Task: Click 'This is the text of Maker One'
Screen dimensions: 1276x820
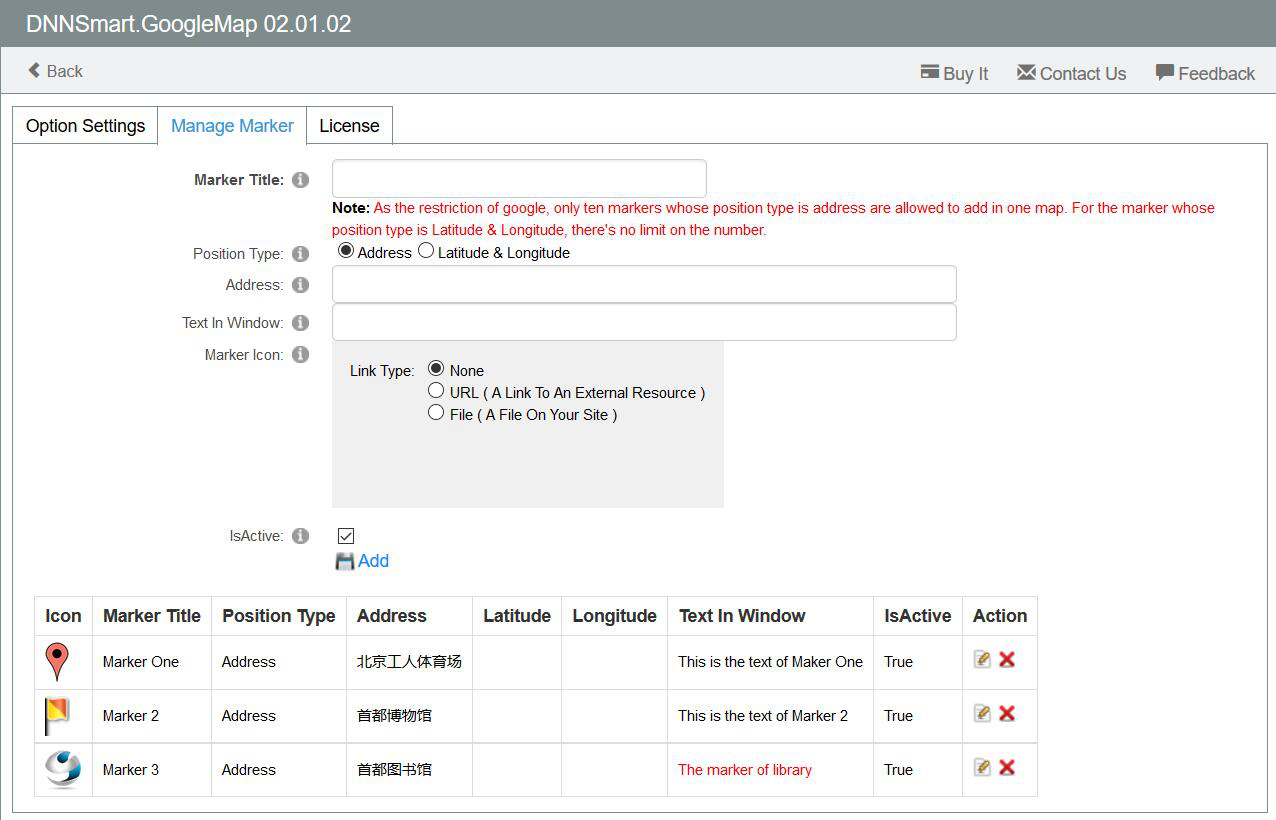Action: (x=770, y=662)
